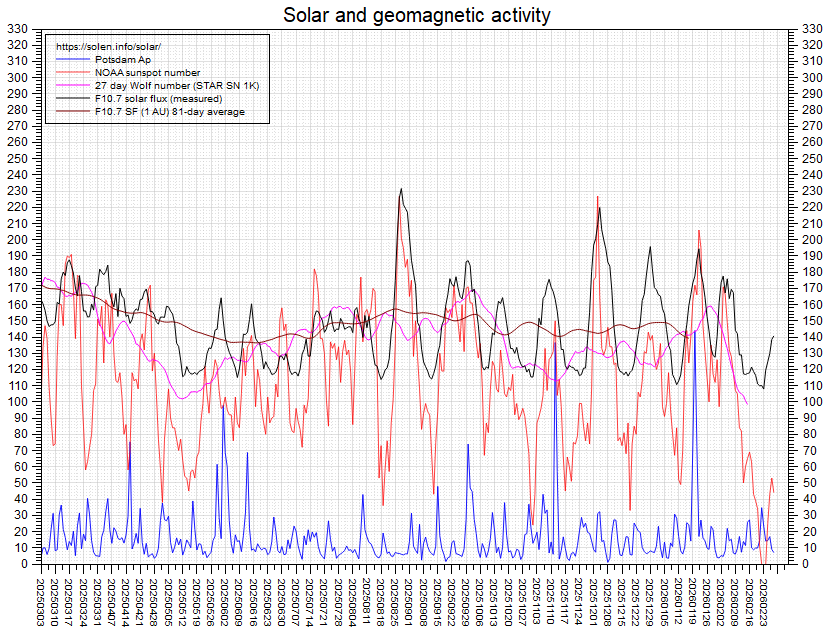This screenshot has height=642, width=830.
Task: Click the date label 20250728 on the x-axis
Action: (x=338, y=602)
